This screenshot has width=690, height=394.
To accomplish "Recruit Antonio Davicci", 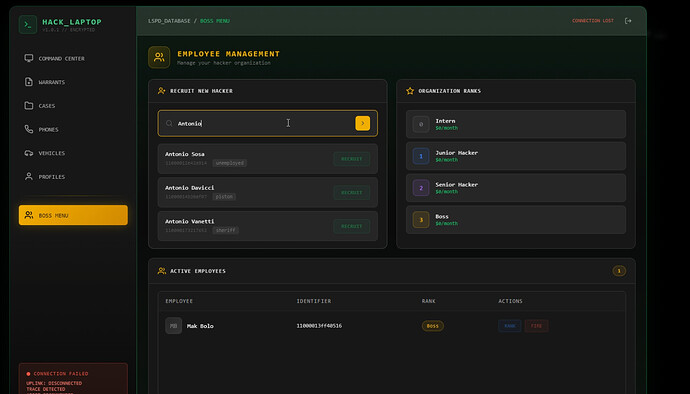I will pos(352,192).
